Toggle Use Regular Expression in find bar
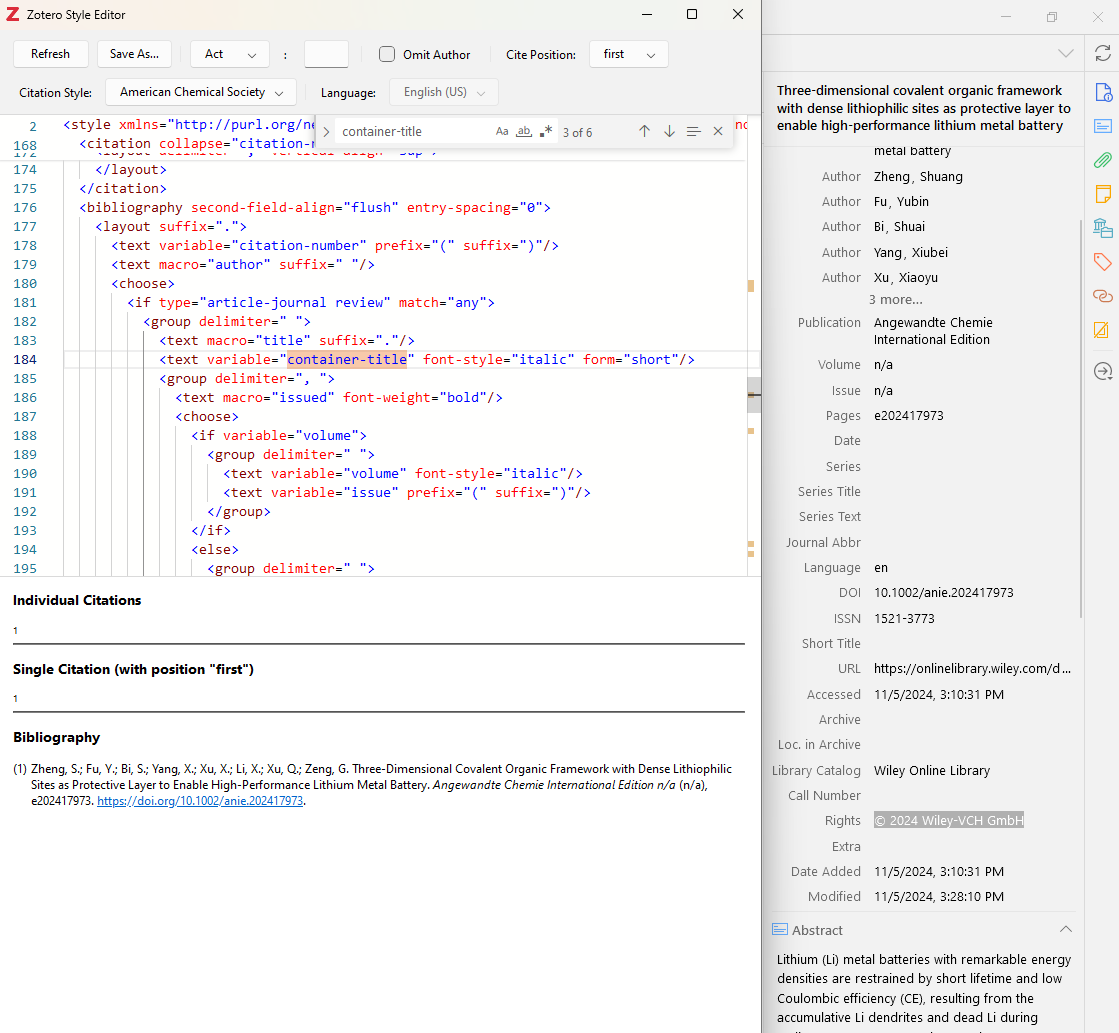This screenshot has width=1119, height=1033. [546, 131]
